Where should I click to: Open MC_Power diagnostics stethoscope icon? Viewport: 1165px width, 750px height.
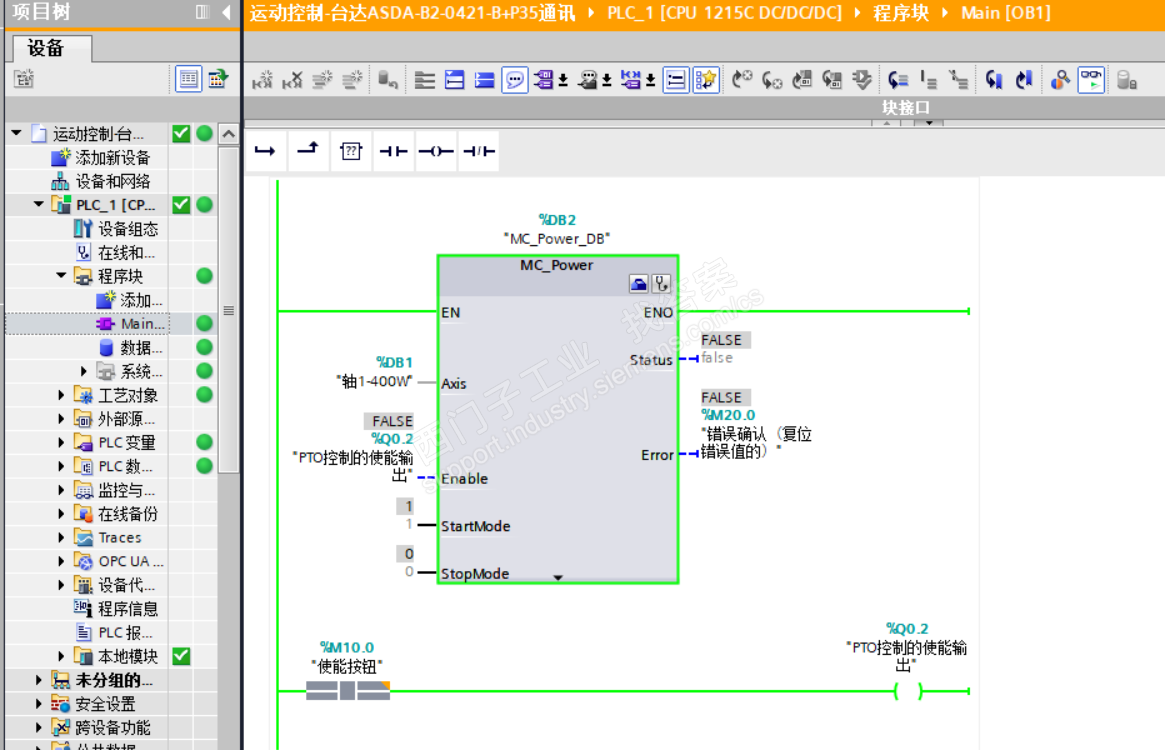661,284
